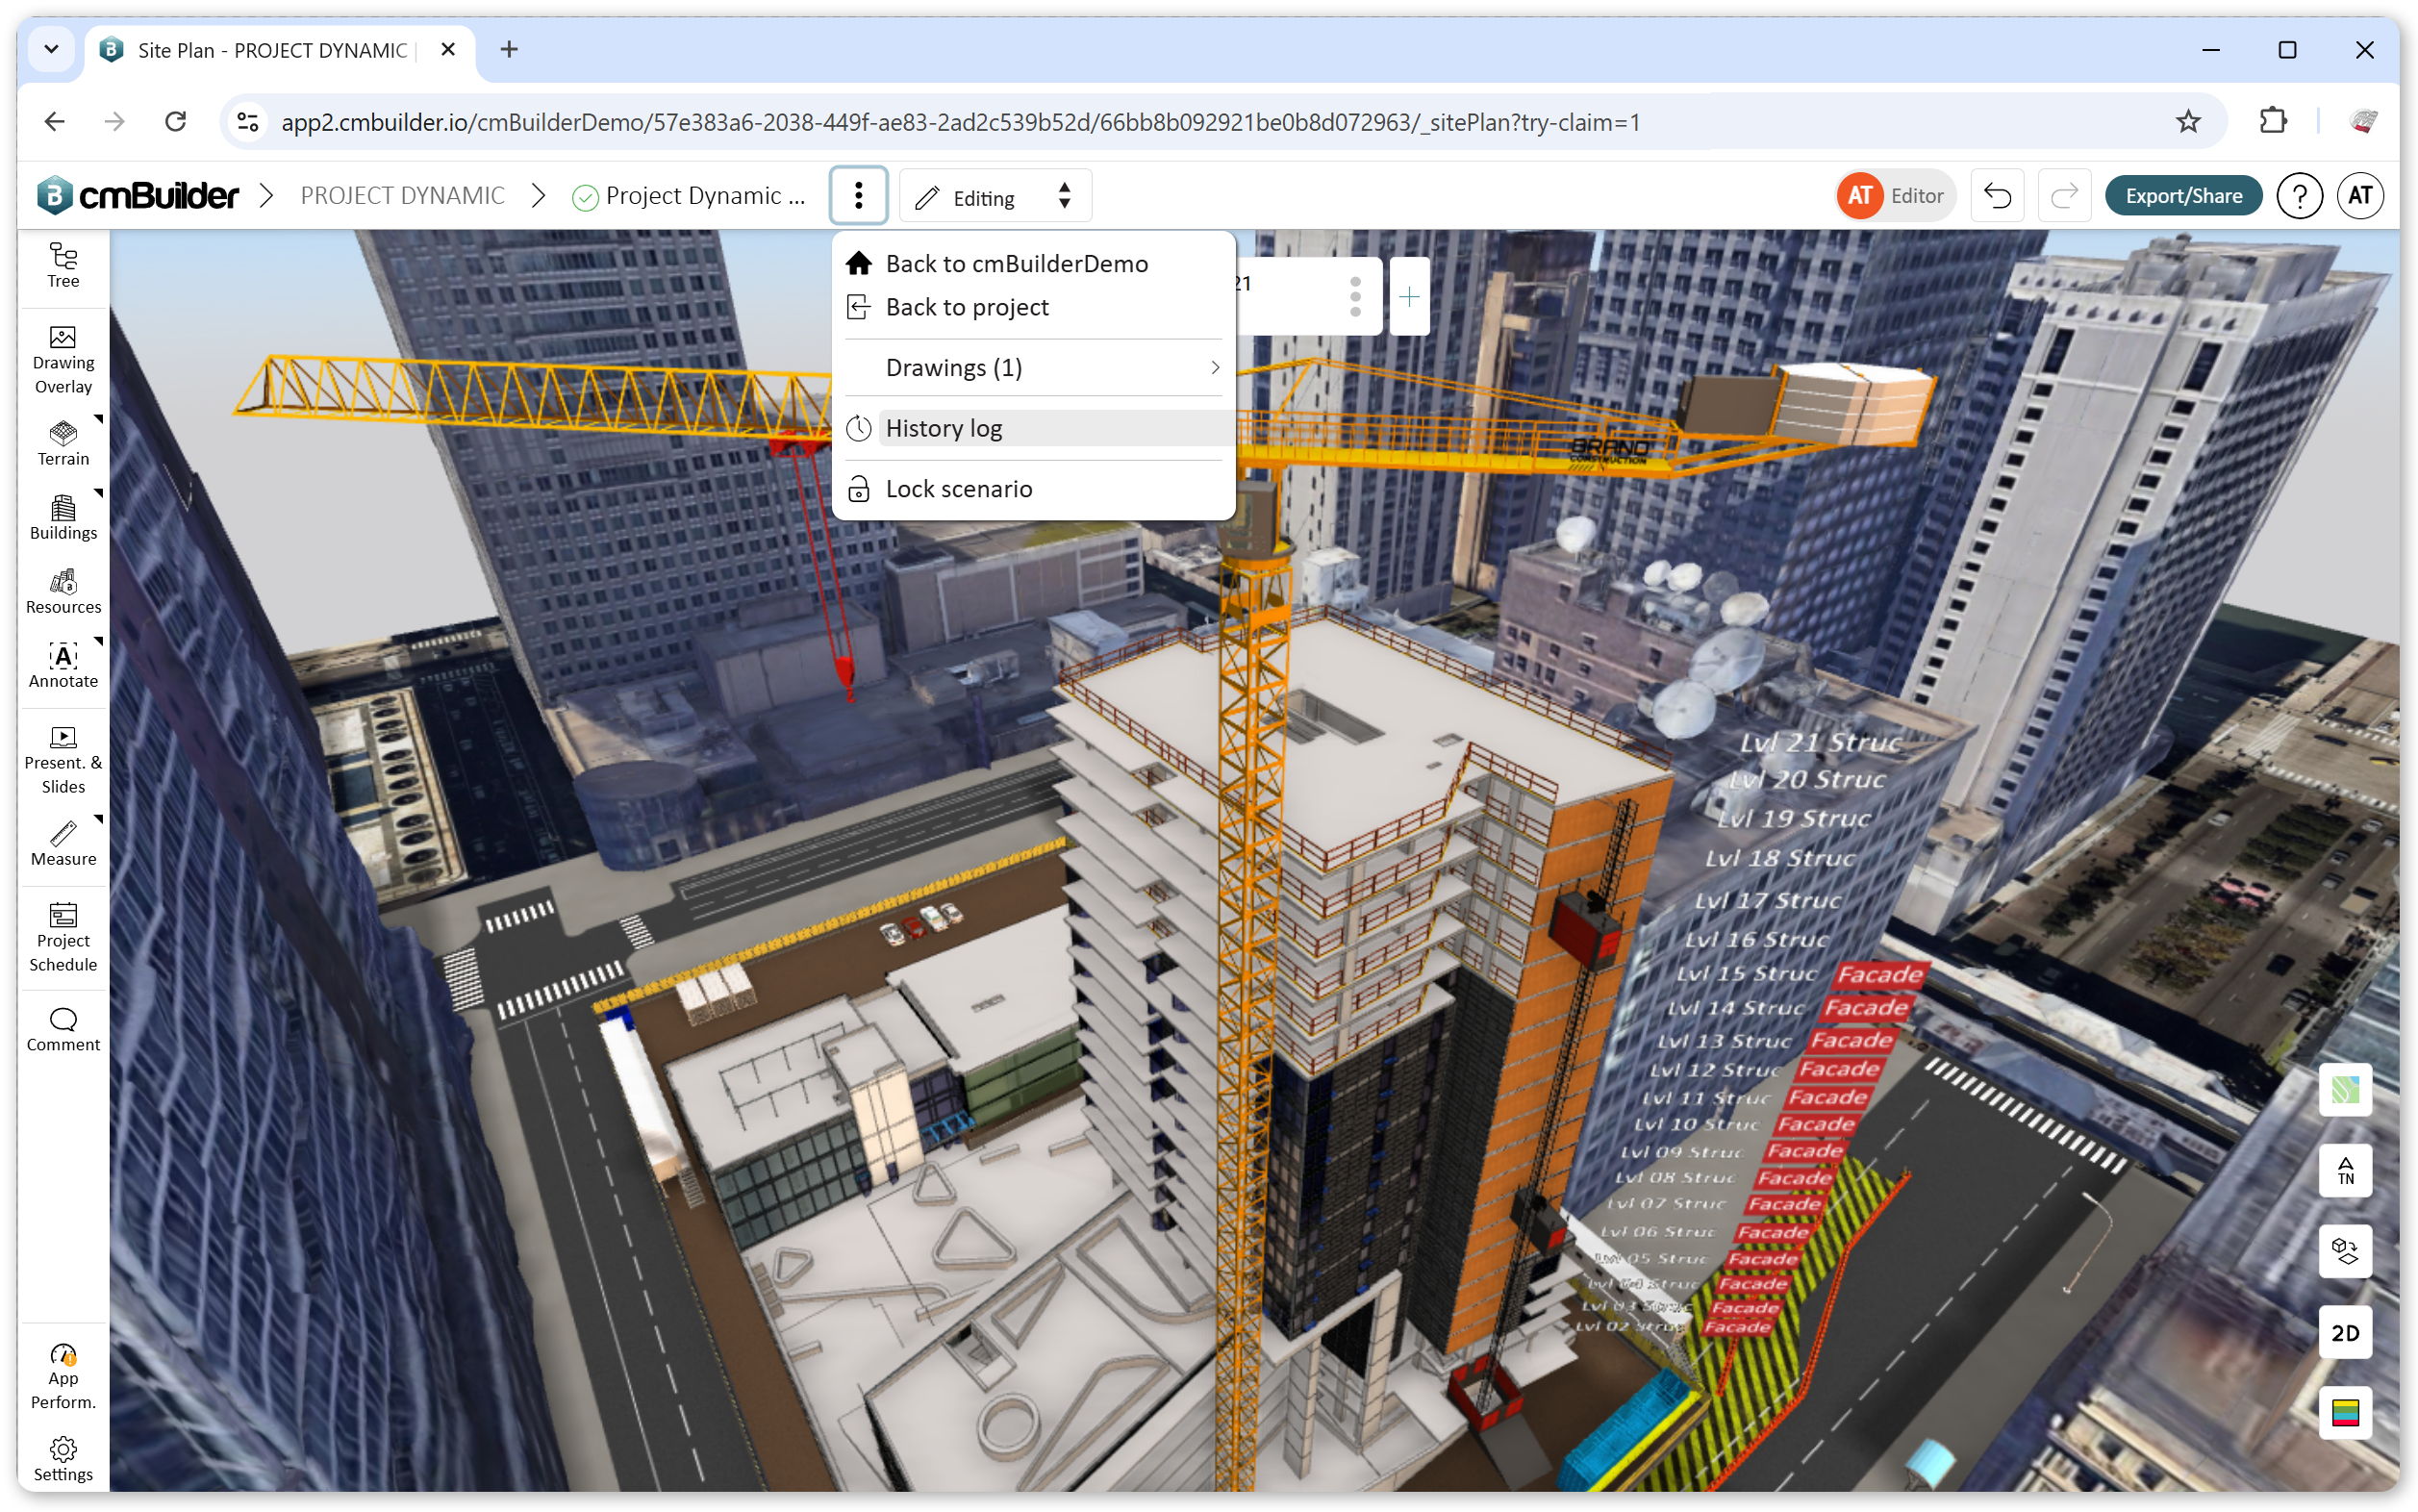
Task: Expand the Buildings tool options arrow
Action: [98, 494]
